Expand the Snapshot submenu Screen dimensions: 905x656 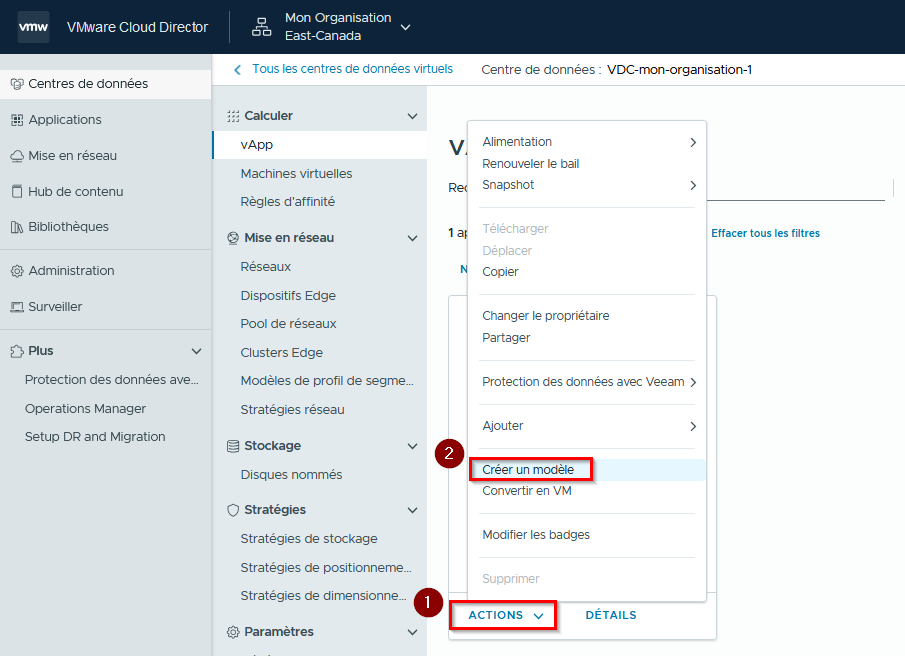click(587, 185)
